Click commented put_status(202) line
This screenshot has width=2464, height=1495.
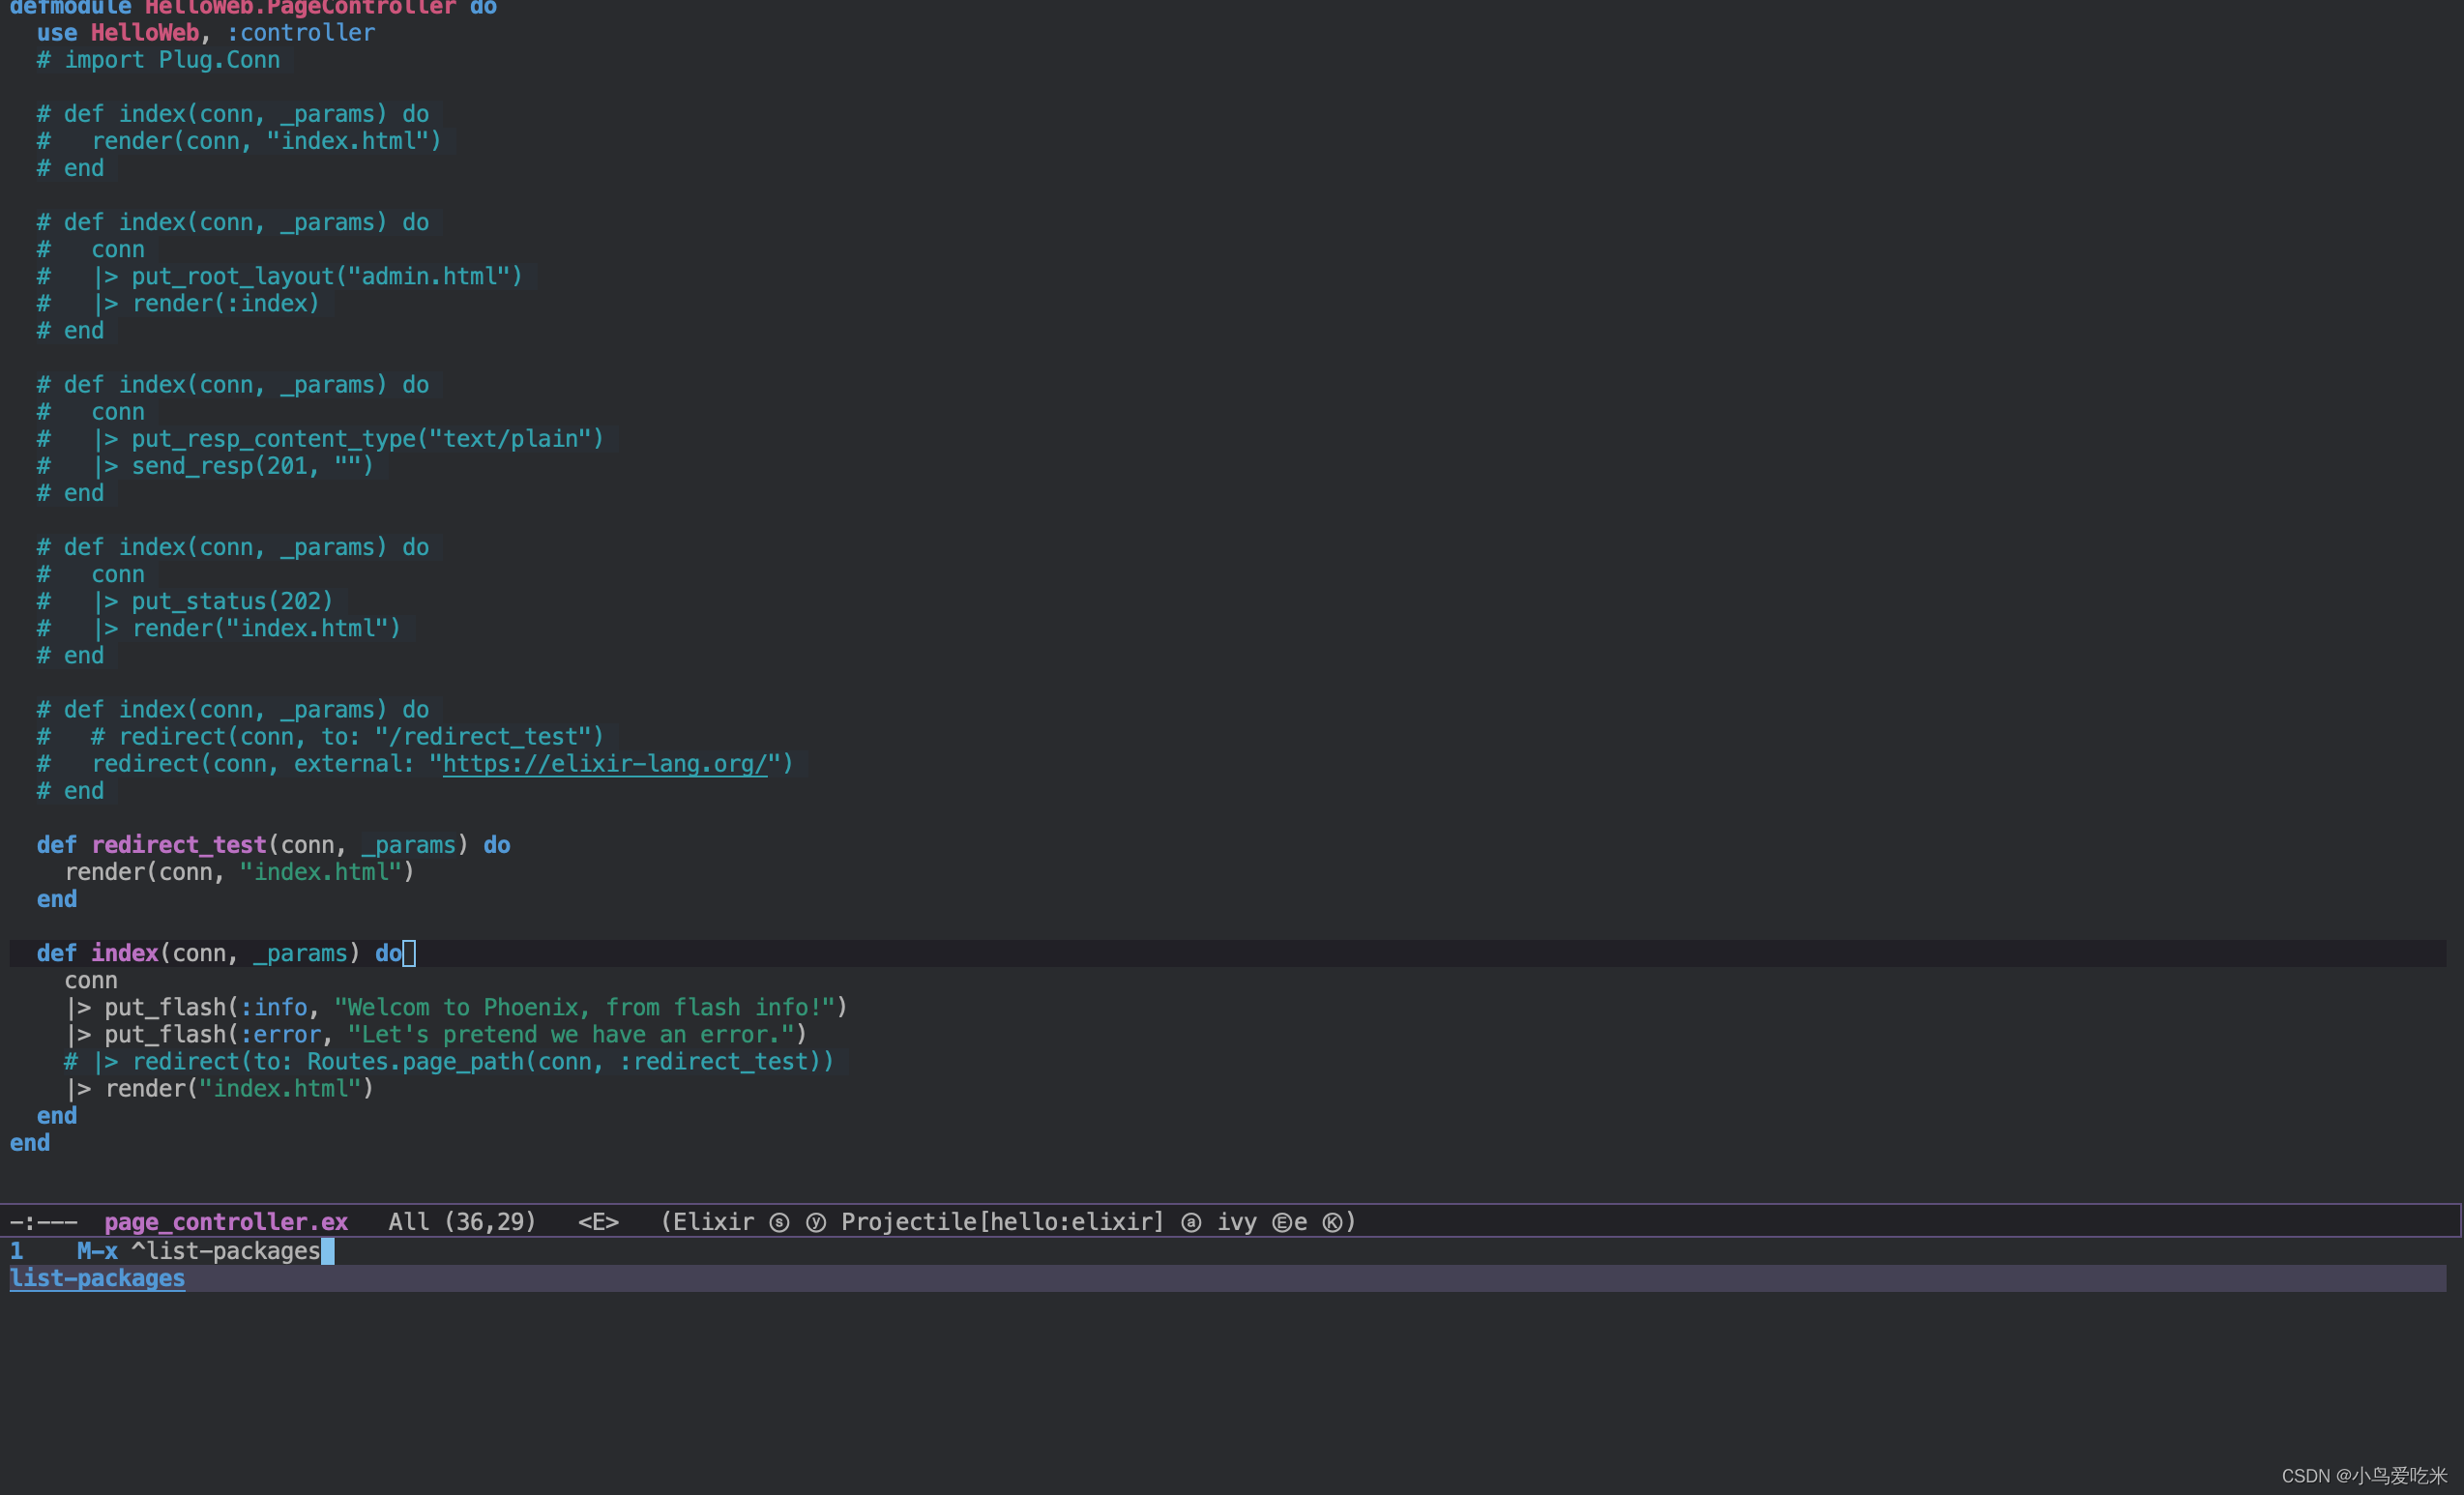(x=184, y=602)
